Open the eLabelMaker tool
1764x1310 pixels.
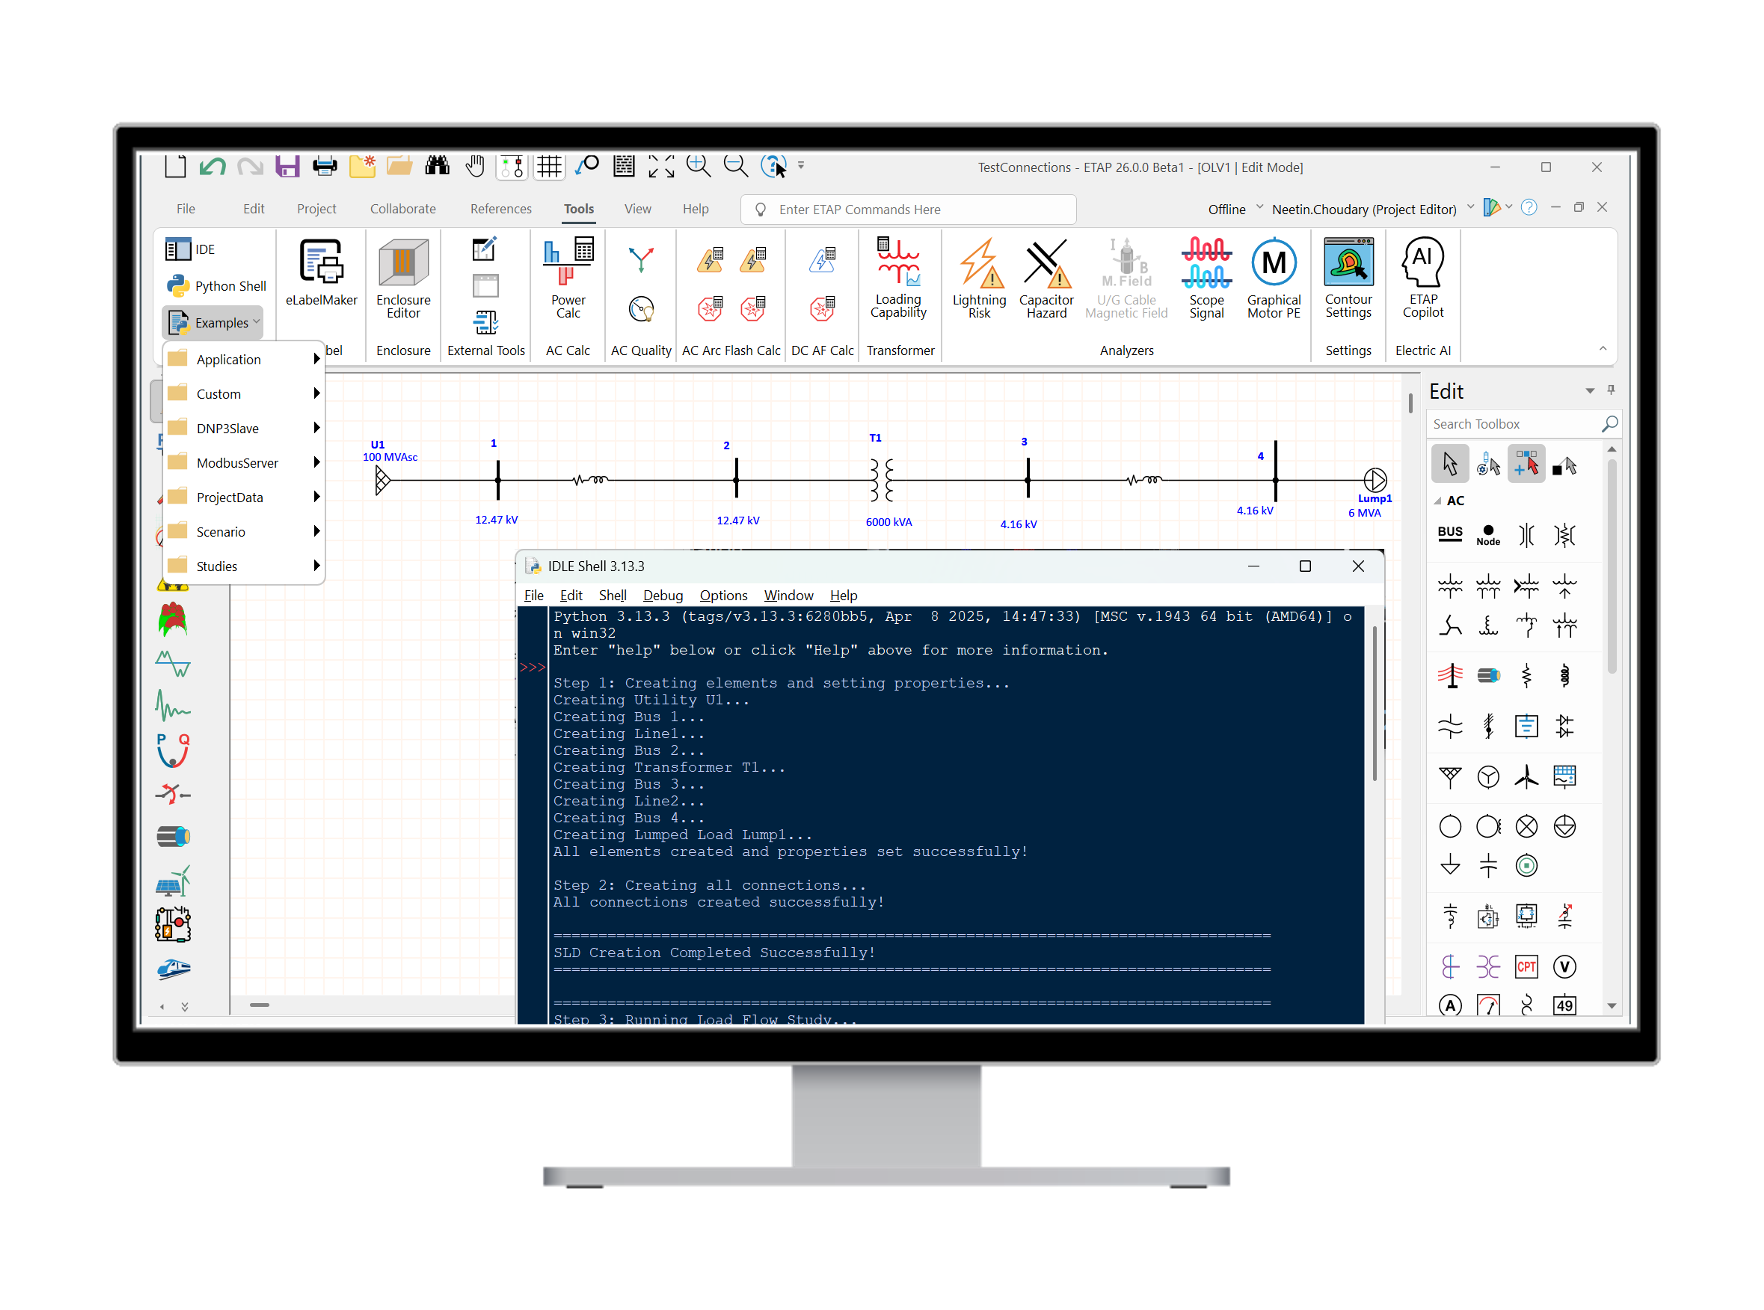[x=321, y=273]
